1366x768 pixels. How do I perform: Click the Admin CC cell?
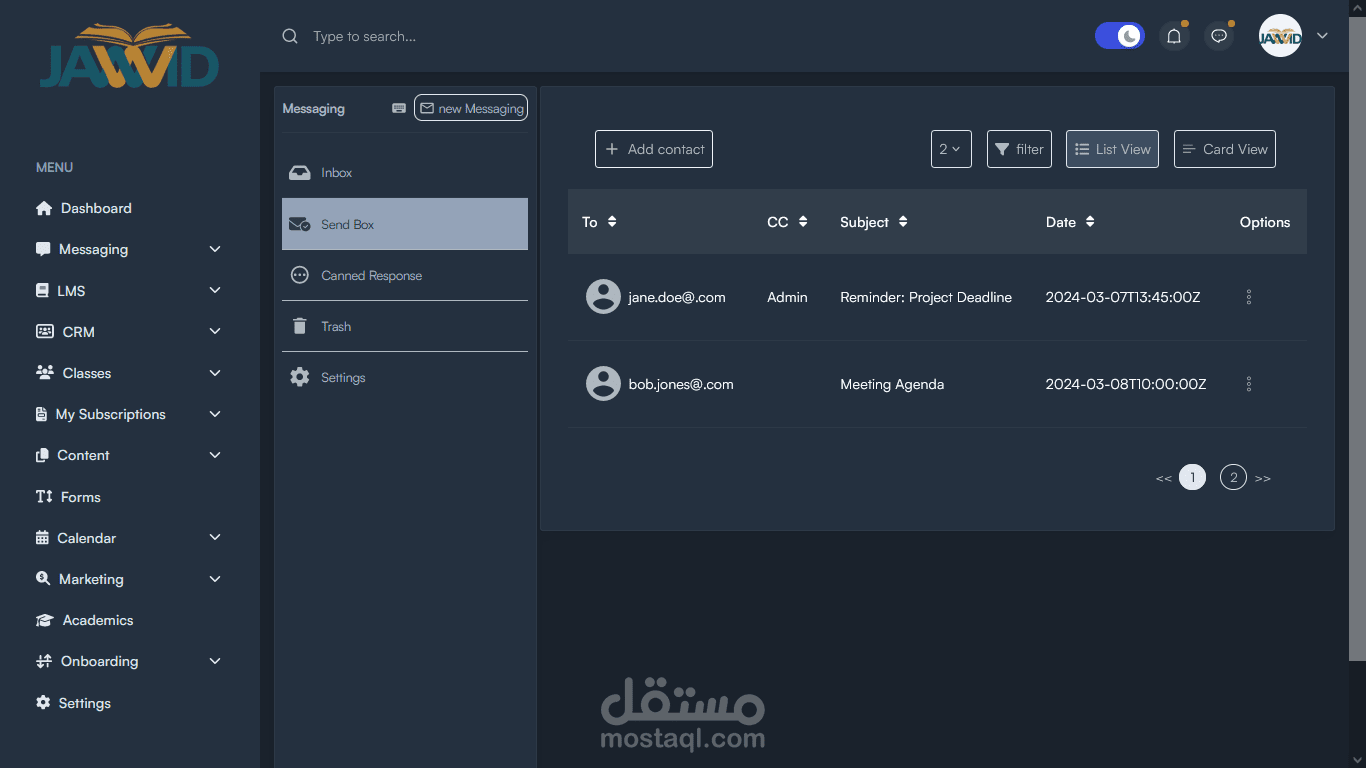pyautogui.click(x=787, y=297)
